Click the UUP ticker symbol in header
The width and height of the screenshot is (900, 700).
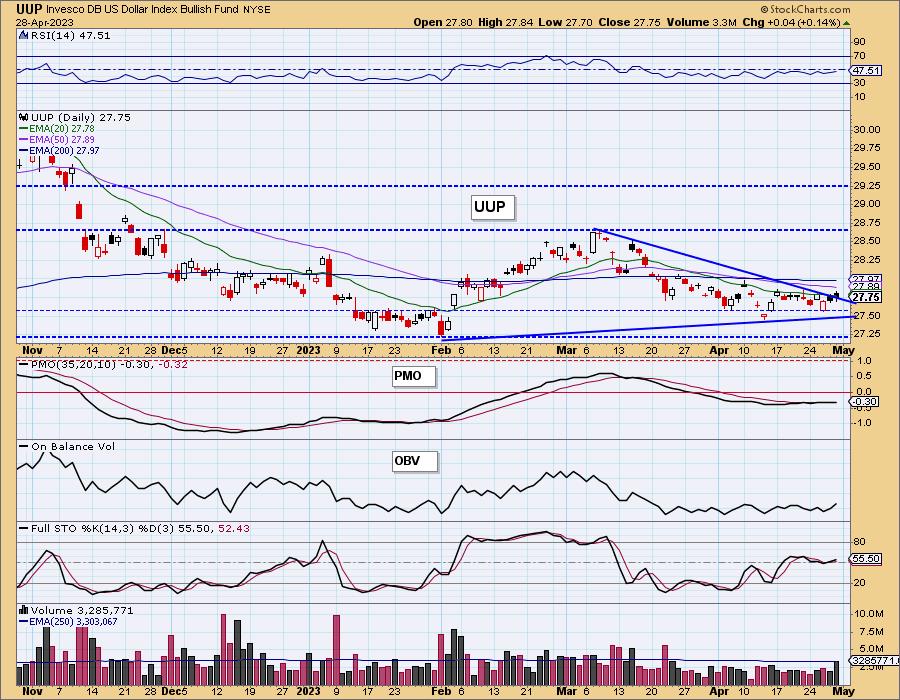(29, 9)
